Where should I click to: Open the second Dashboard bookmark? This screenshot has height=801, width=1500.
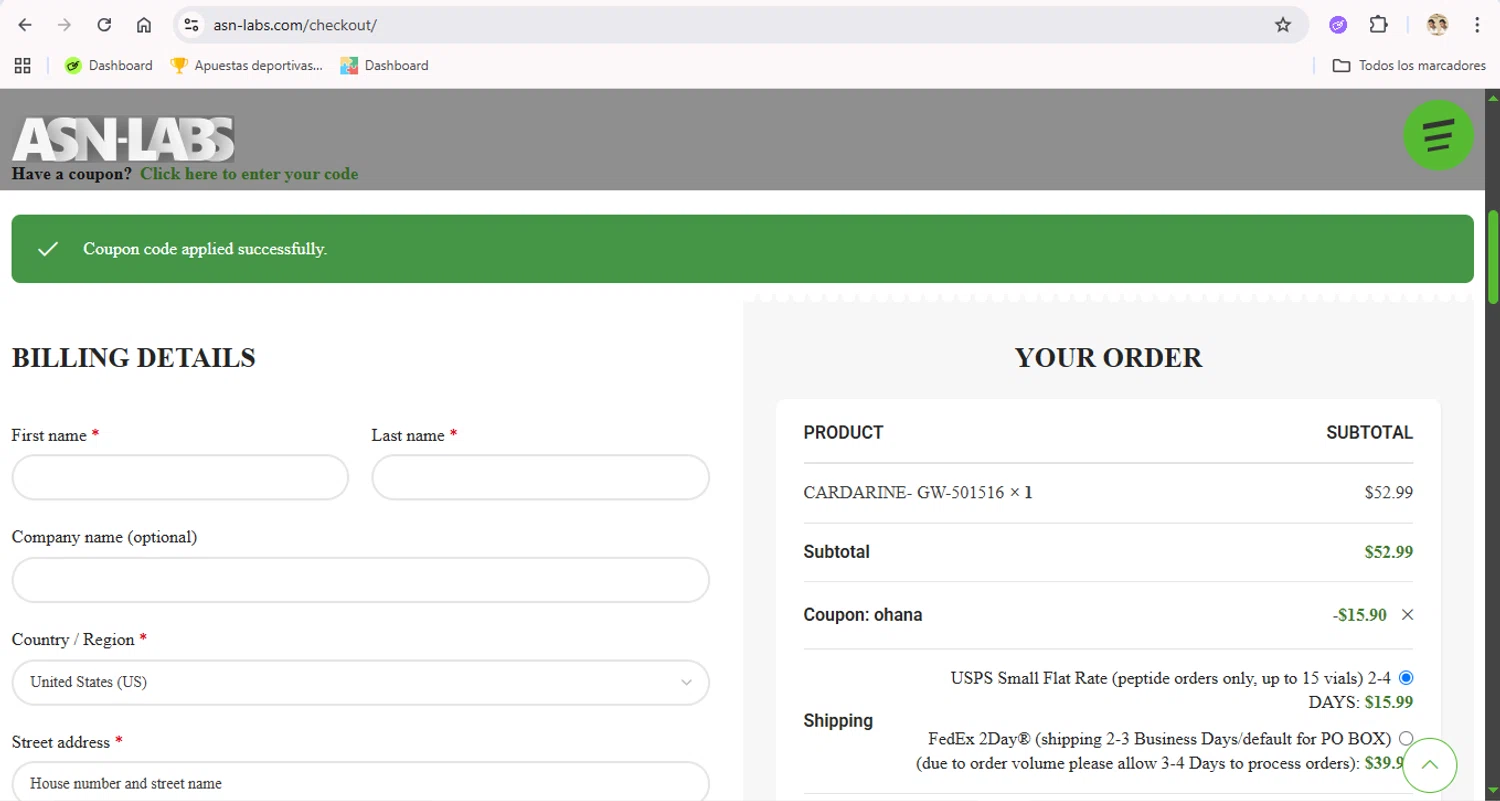coord(384,65)
